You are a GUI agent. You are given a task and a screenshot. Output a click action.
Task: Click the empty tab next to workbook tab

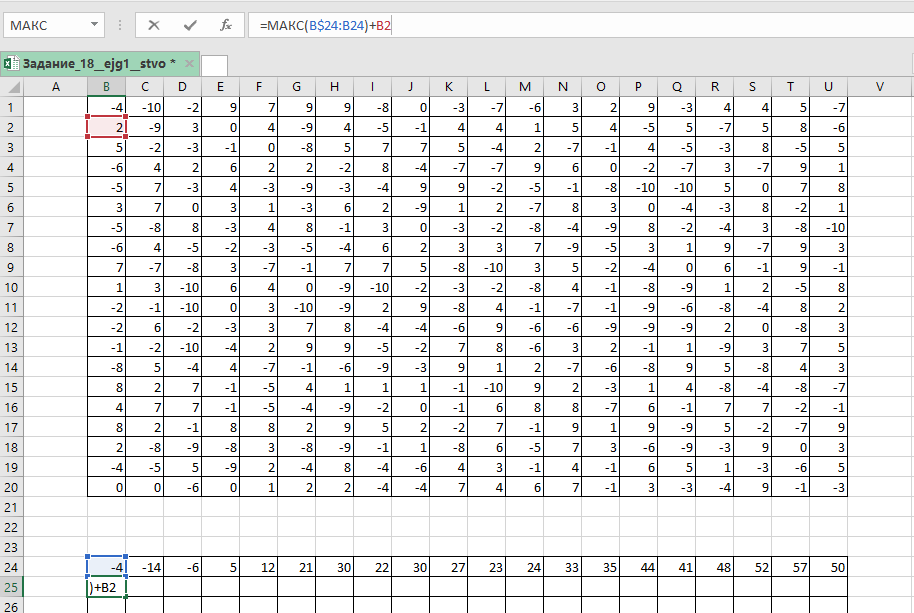click(x=214, y=65)
